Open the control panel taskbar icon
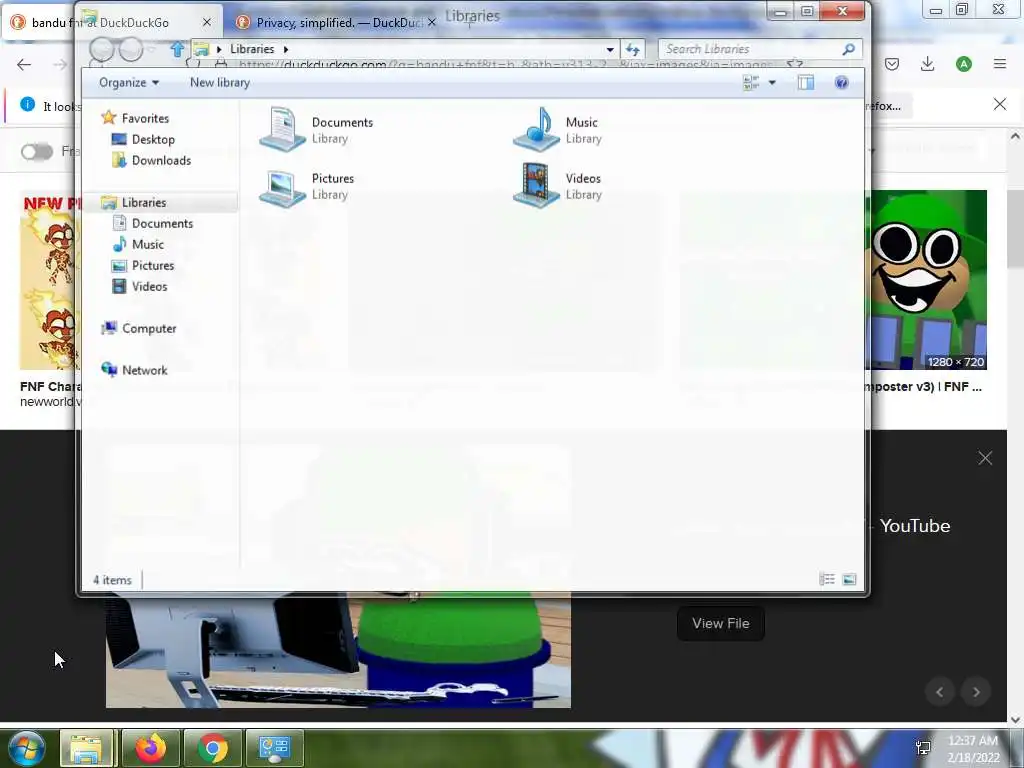 point(274,748)
